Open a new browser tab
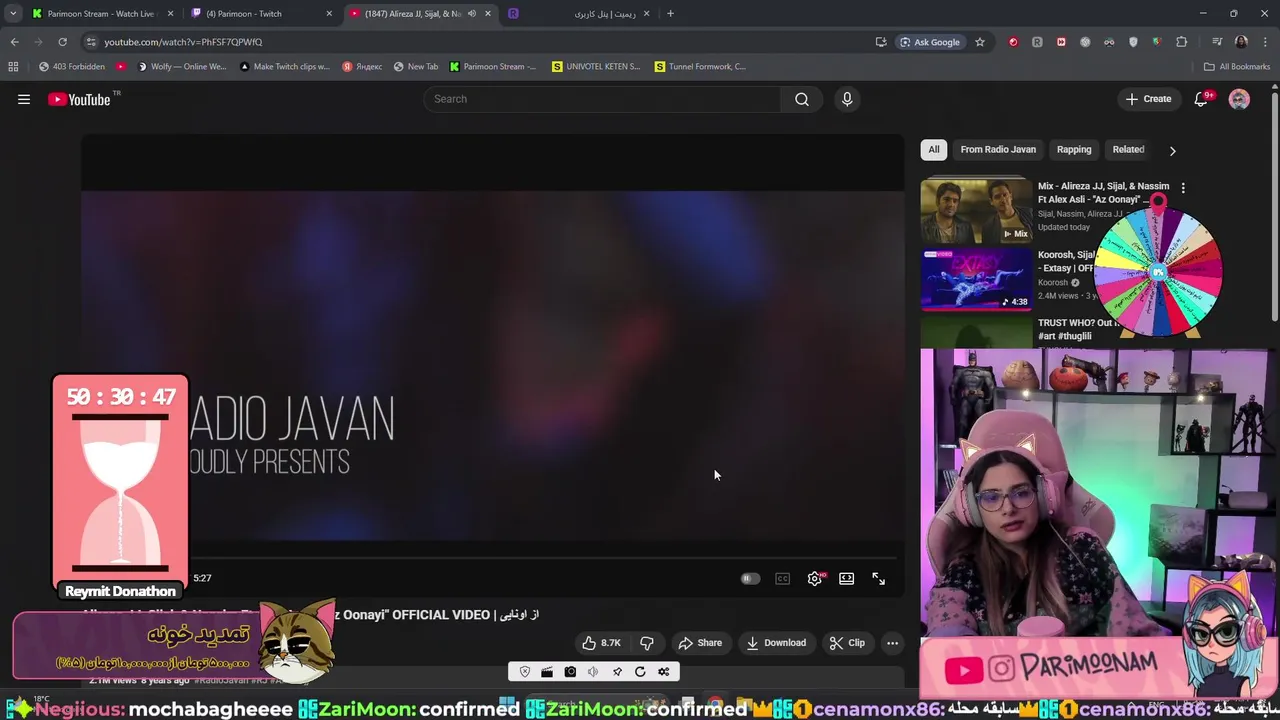 click(670, 14)
